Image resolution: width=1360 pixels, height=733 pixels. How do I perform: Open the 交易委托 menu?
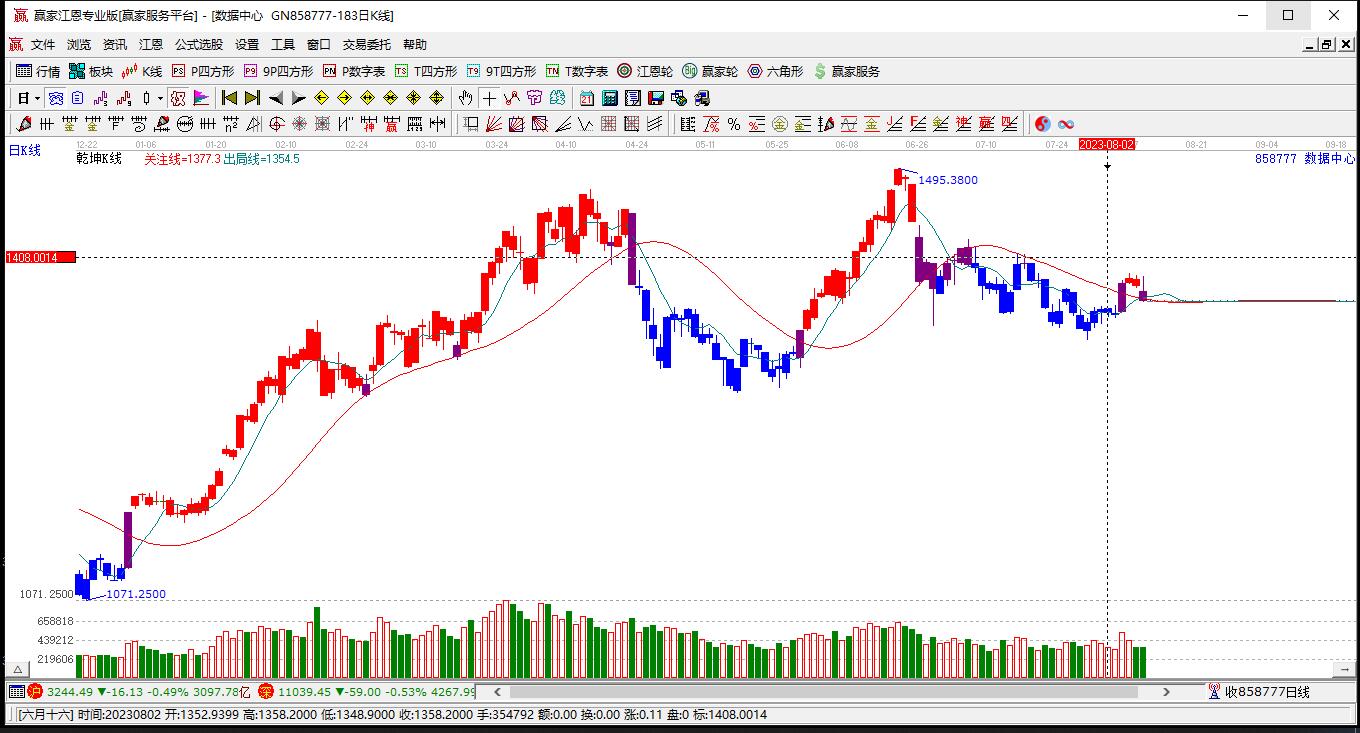click(367, 44)
